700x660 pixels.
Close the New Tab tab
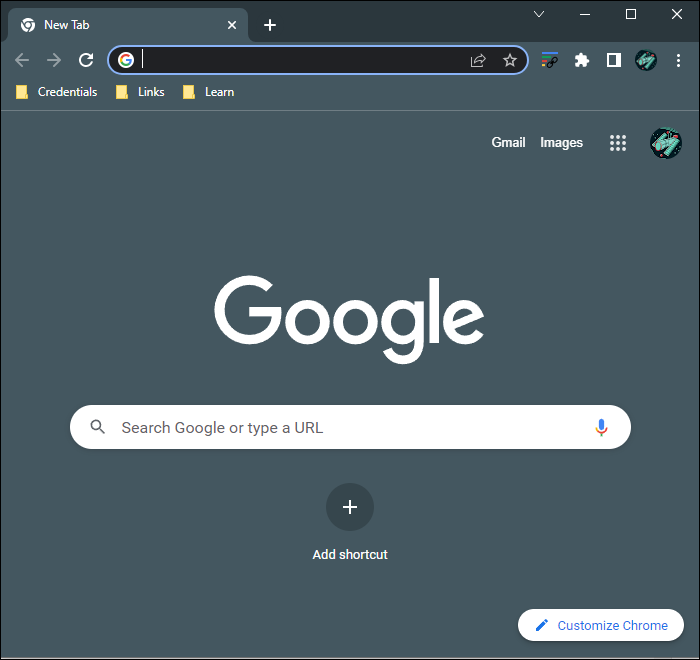click(x=232, y=25)
